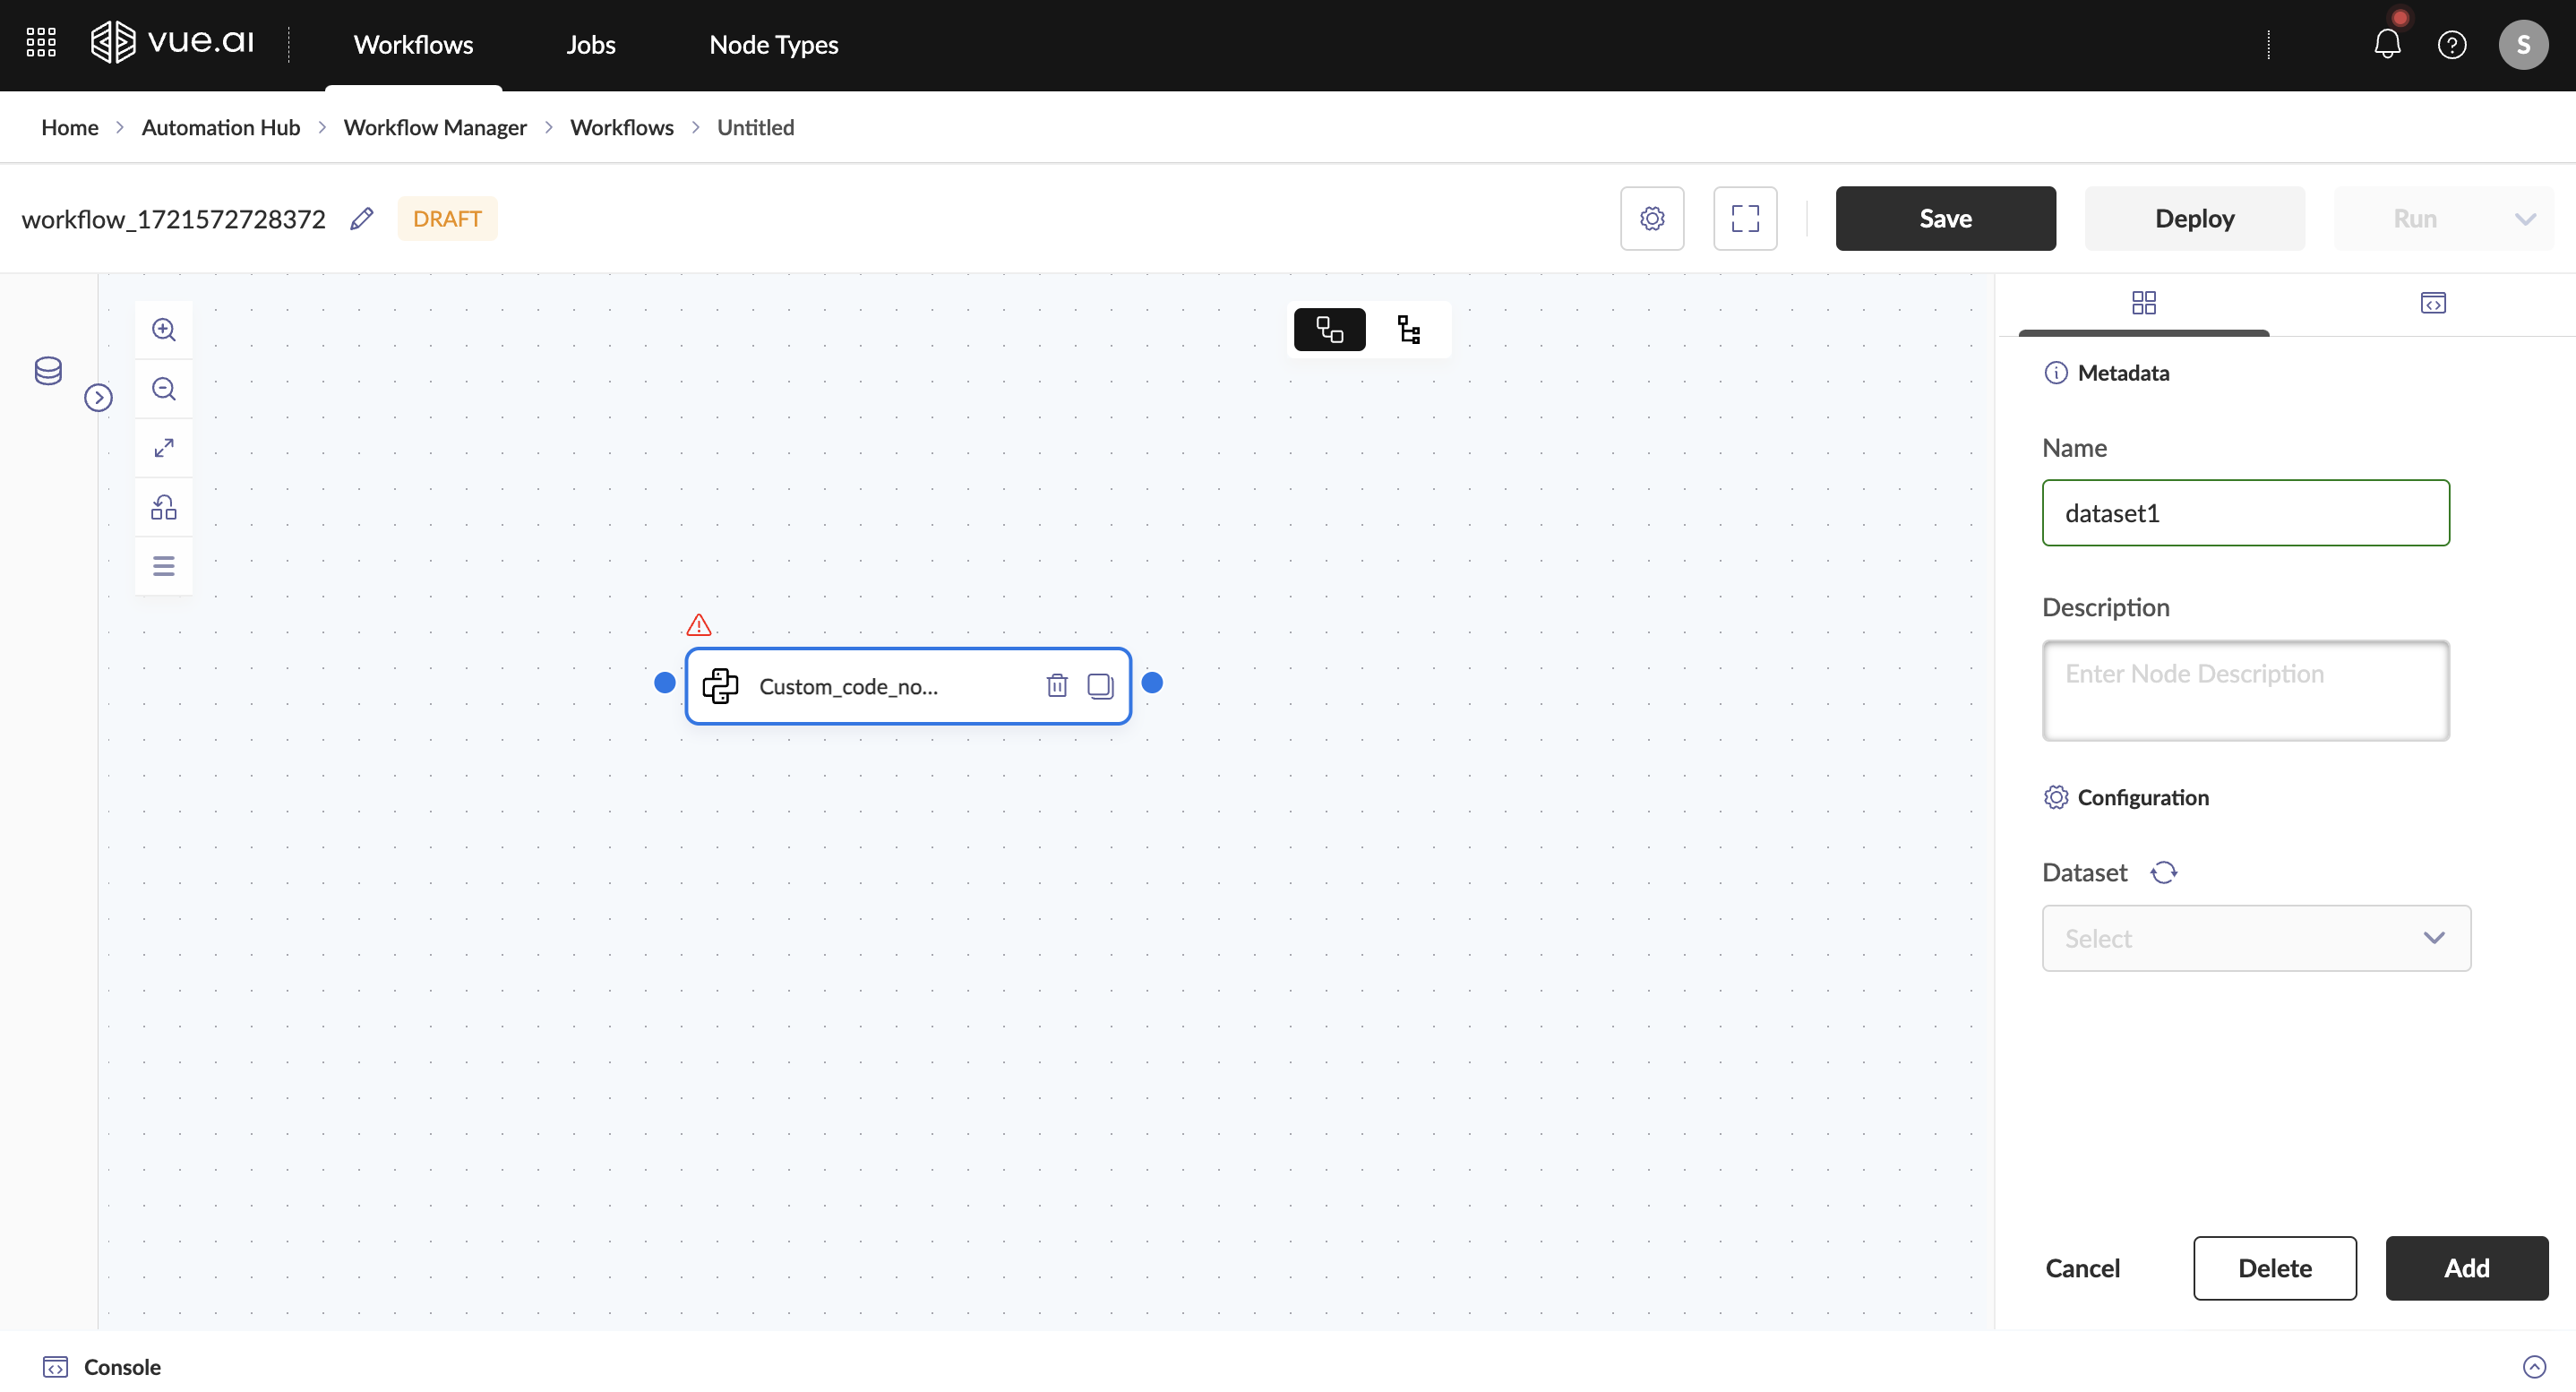The image size is (2576, 1392).
Task: Click the zoom out canvas icon
Action: pyautogui.click(x=164, y=389)
